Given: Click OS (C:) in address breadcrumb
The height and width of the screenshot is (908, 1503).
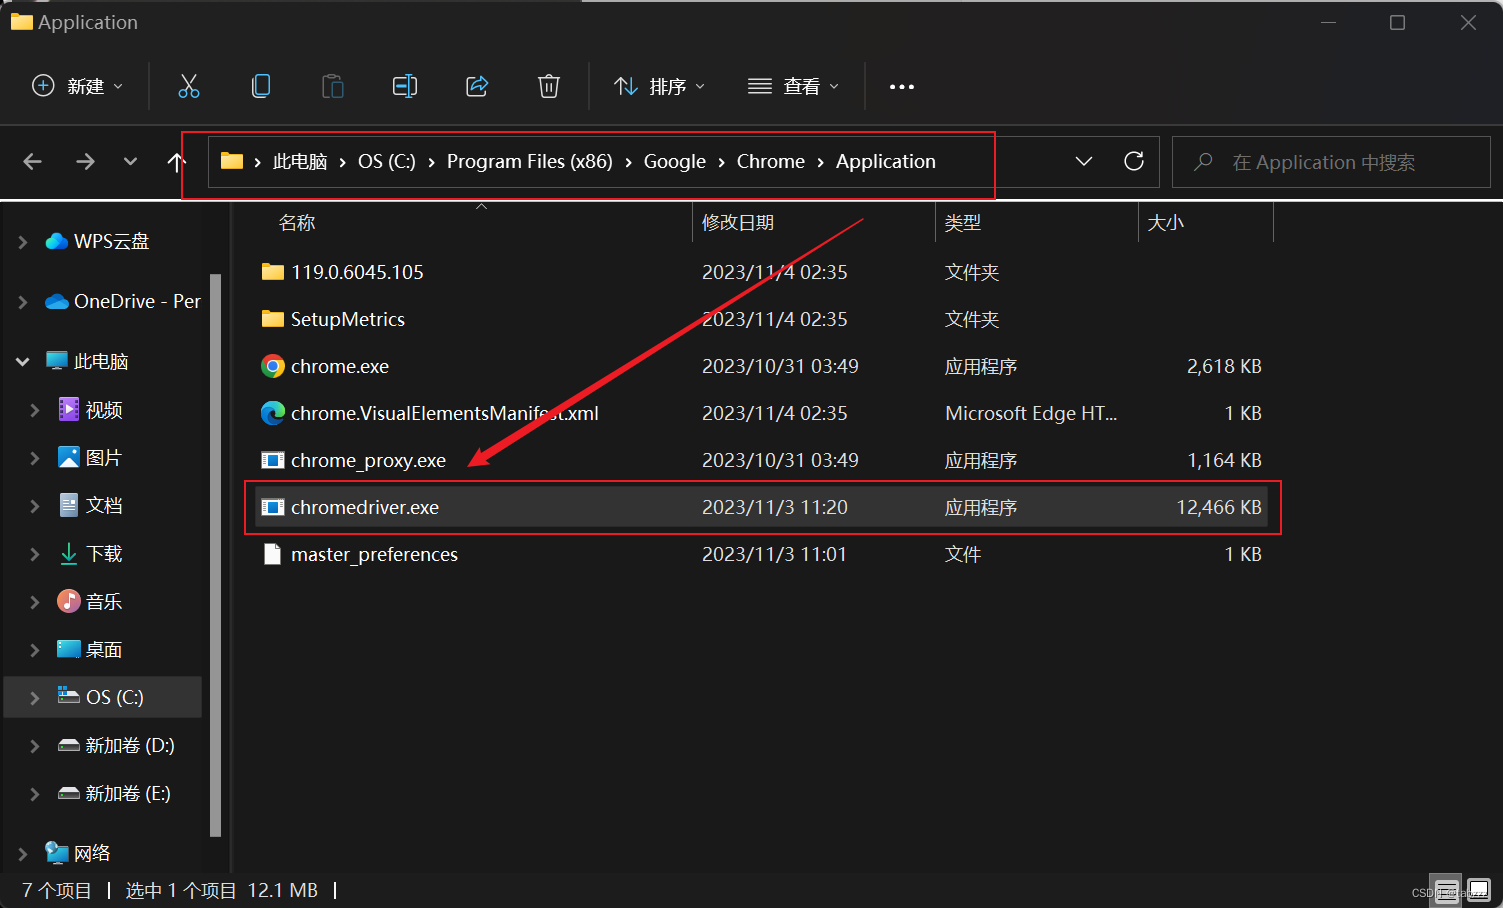Looking at the screenshot, I should [x=387, y=161].
